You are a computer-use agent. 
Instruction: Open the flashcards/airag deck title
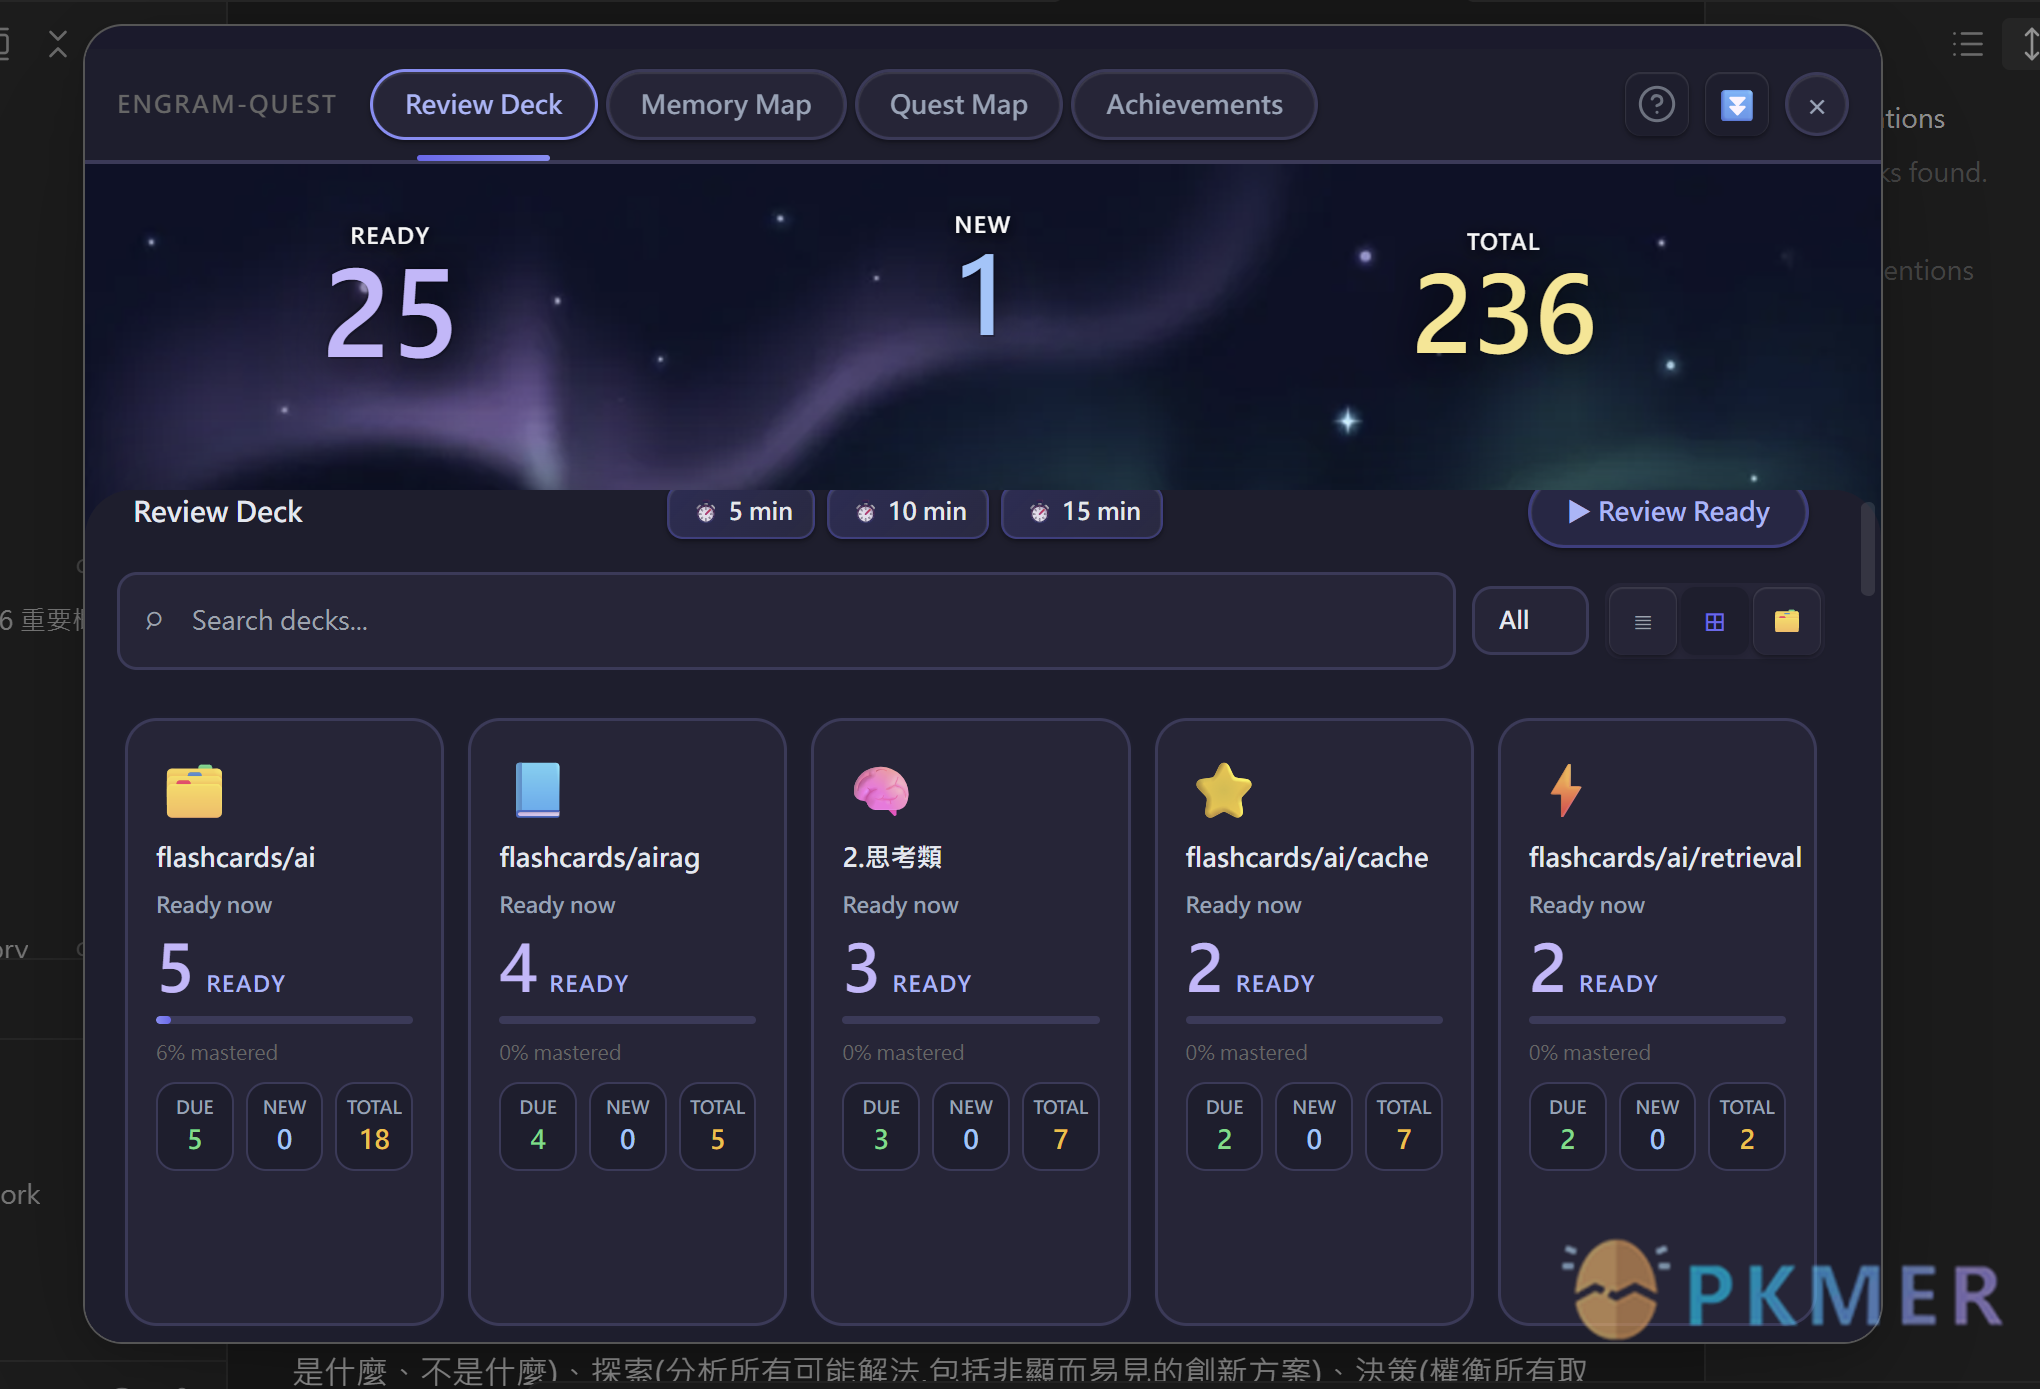coord(600,858)
